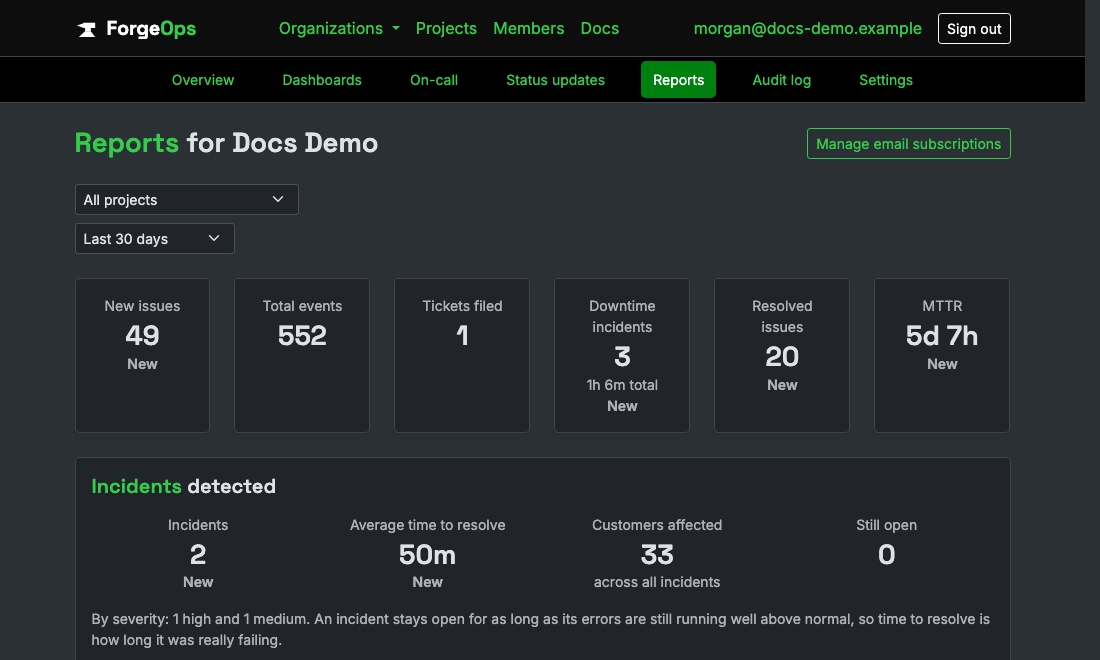
Task: Click 'across all incidents' caption
Action: point(657,582)
